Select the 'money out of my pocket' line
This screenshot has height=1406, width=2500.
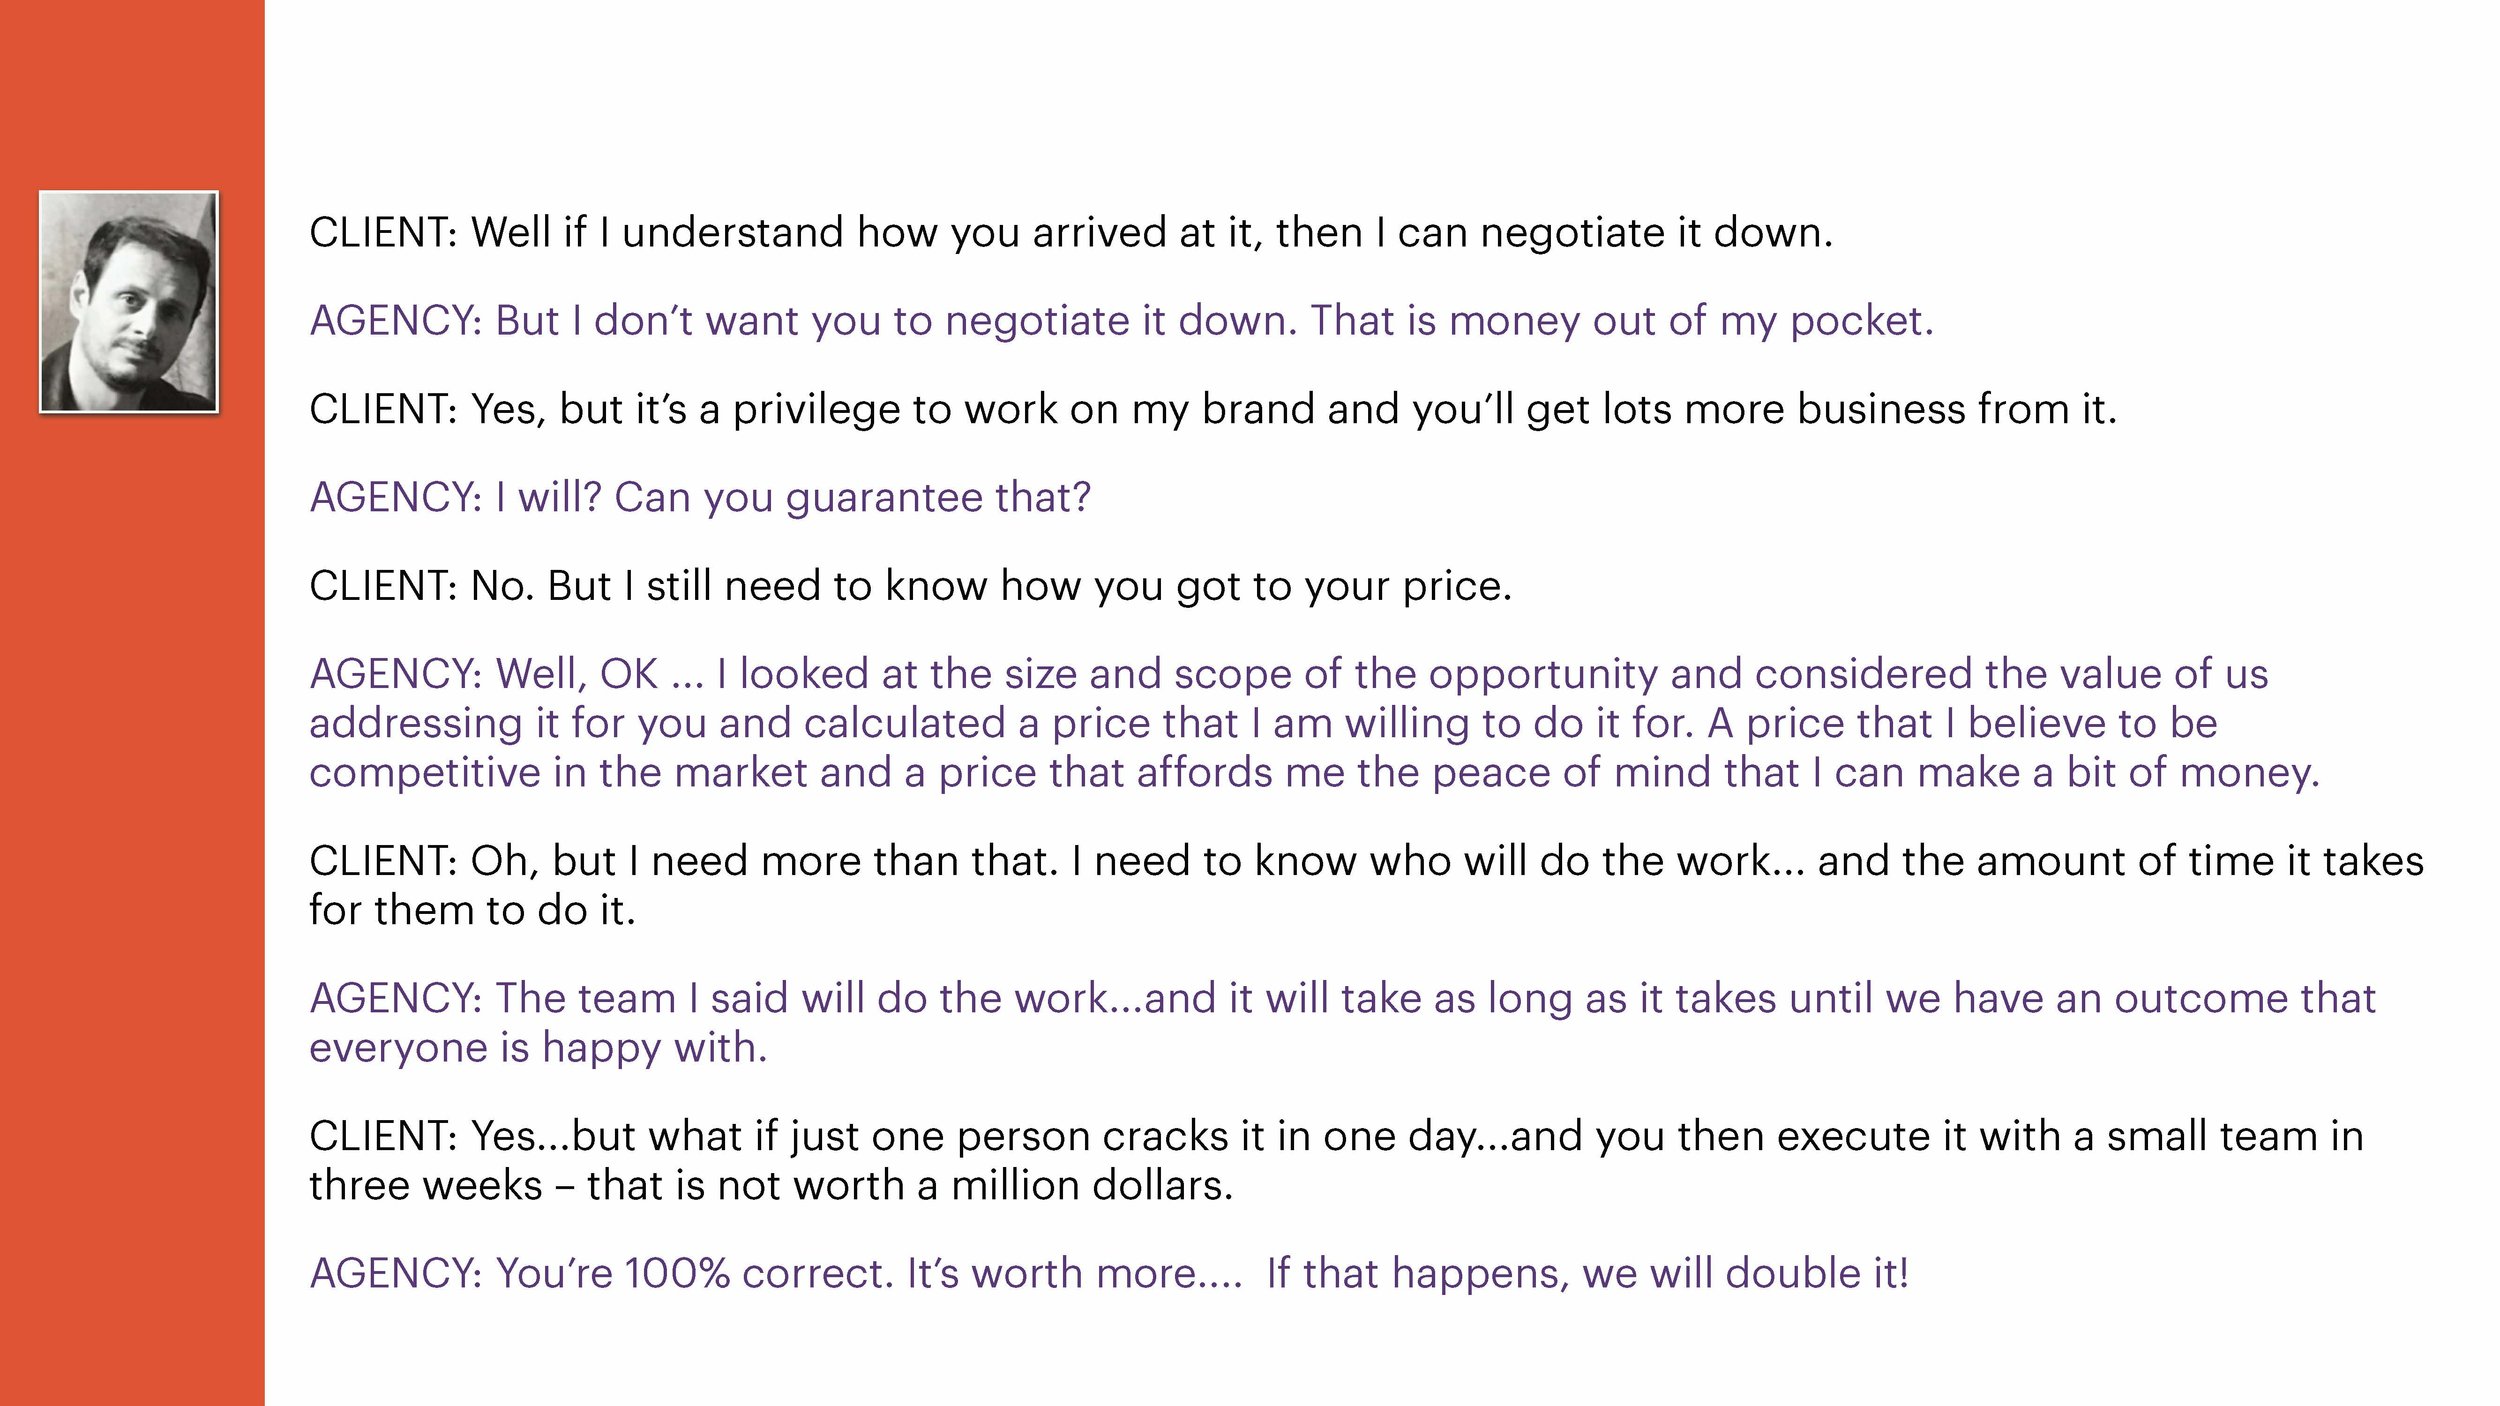click(1122, 321)
